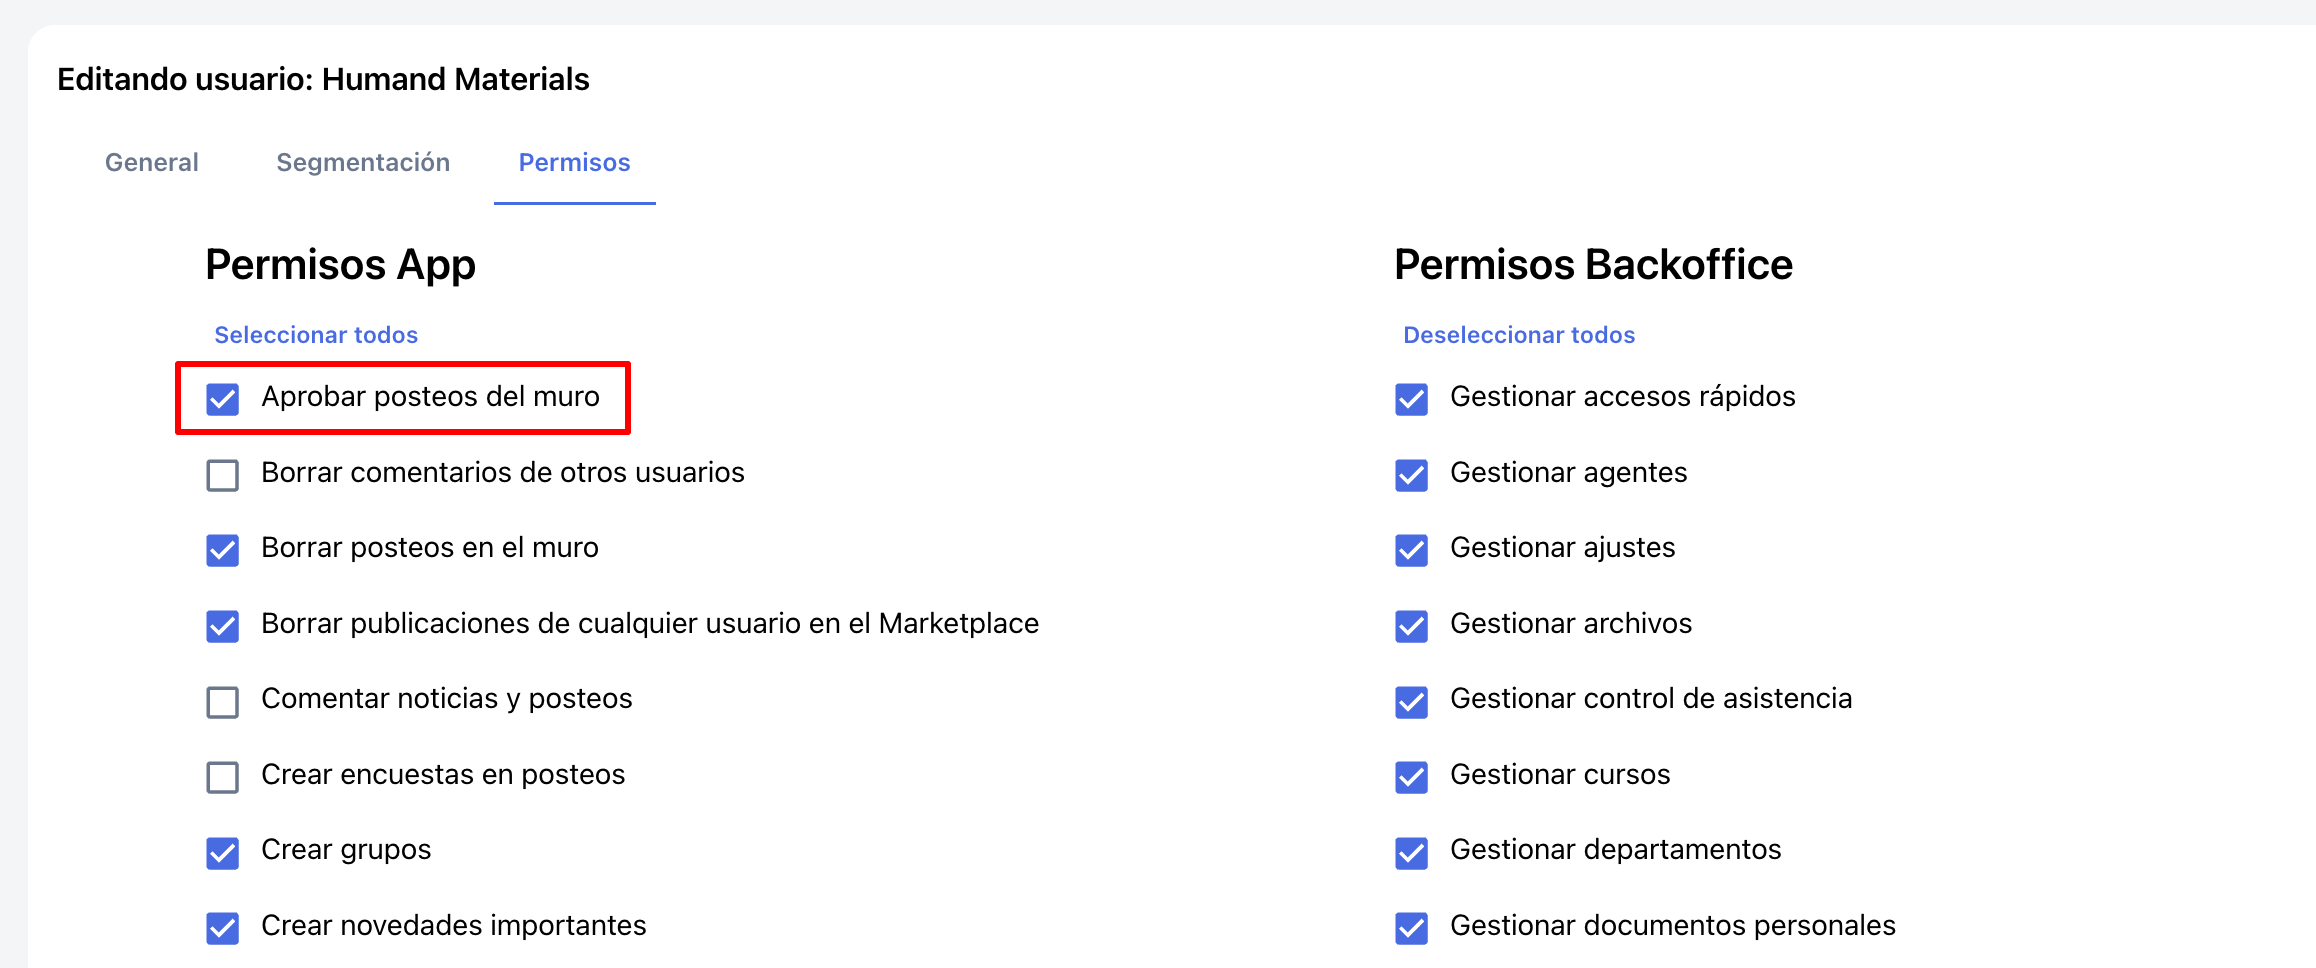The width and height of the screenshot is (2316, 968).
Task: Enable Crear encuestas en posteos checkbox
Action: pyautogui.click(x=222, y=777)
